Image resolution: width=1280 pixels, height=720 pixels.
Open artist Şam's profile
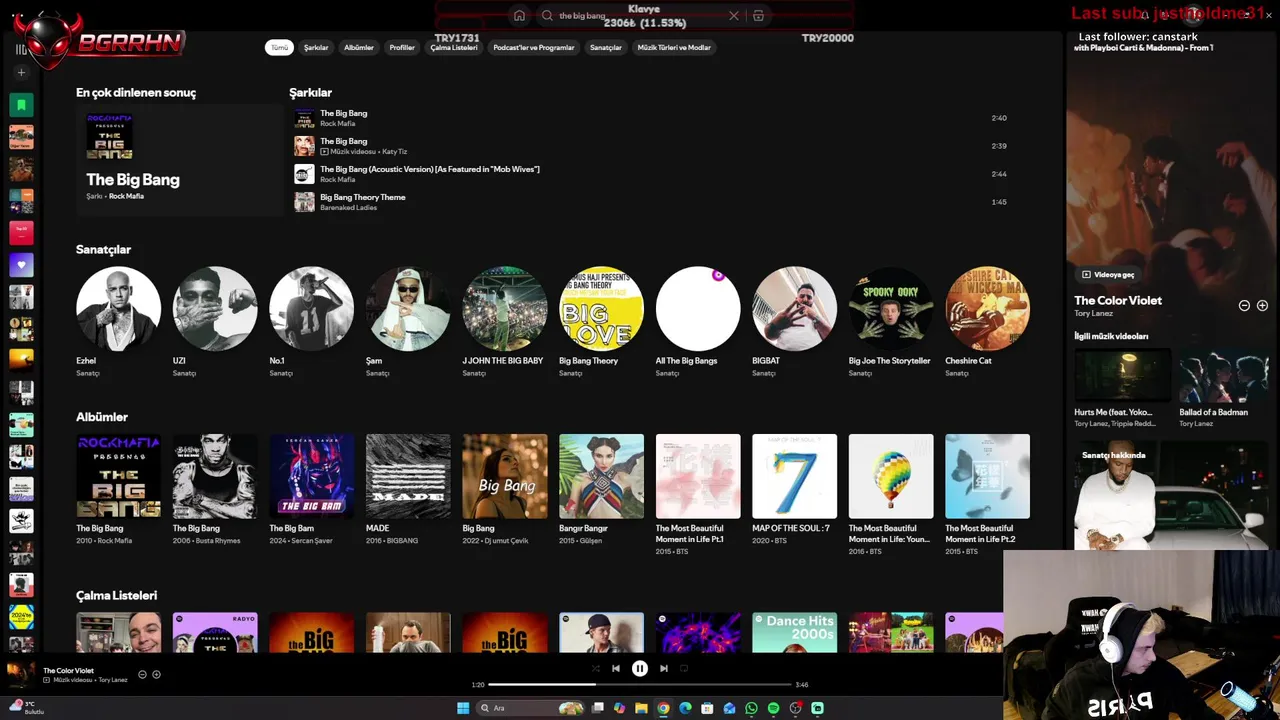point(408,308)
